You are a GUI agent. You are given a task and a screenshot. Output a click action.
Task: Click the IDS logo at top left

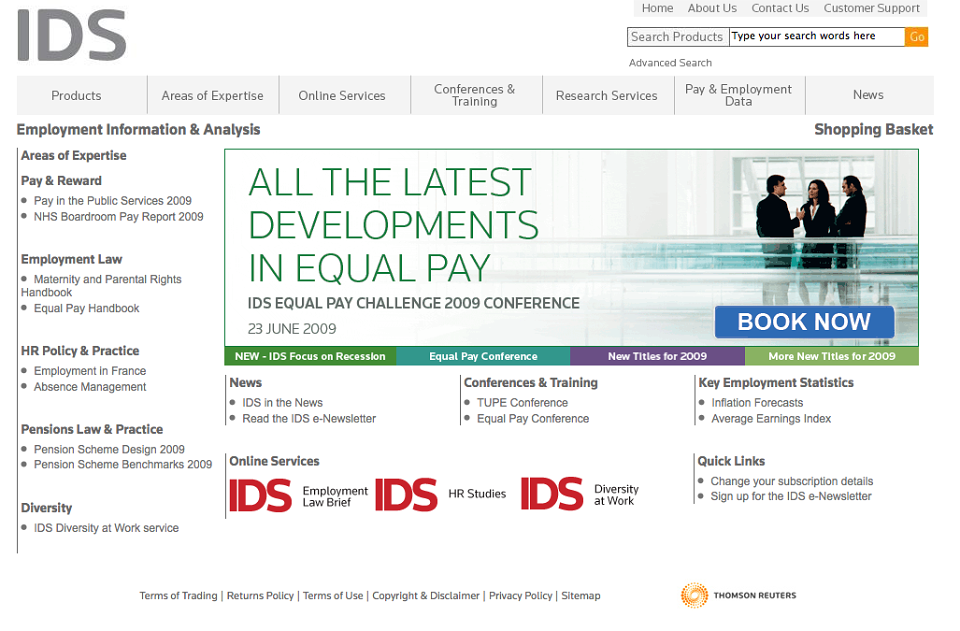72,35
